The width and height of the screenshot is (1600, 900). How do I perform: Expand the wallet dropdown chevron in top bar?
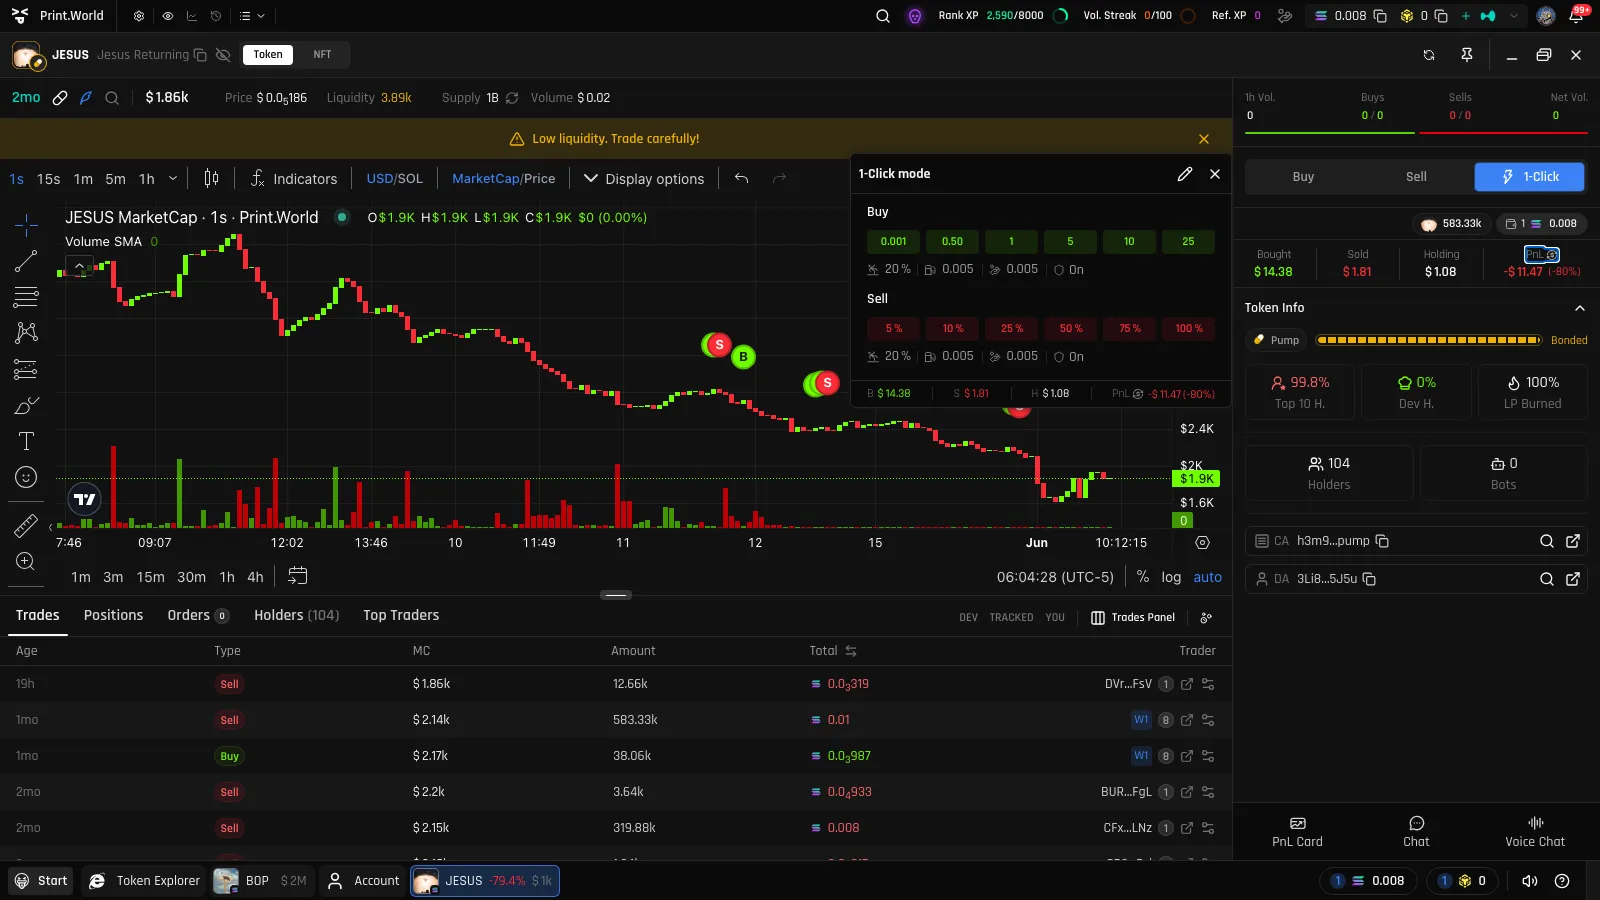click(x=1514, y=16)
